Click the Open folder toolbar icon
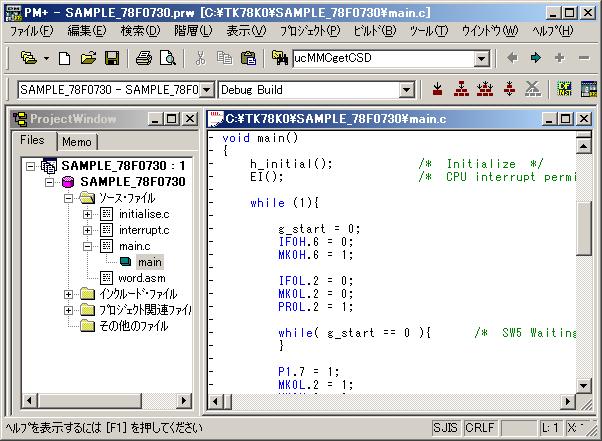602x441 pixels. click(x=88, y=58)
